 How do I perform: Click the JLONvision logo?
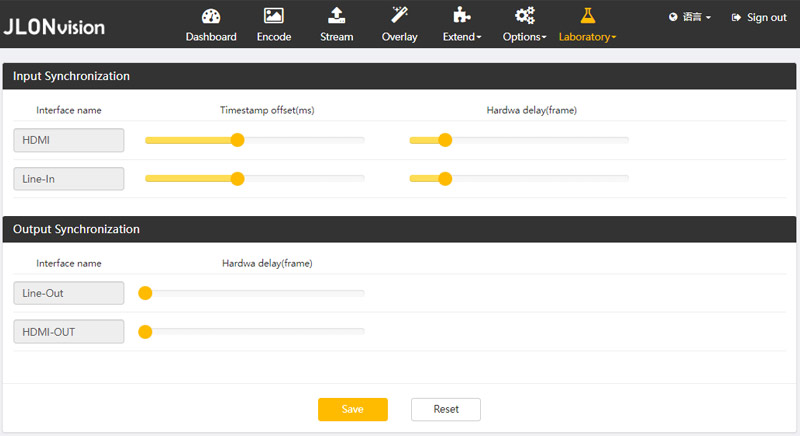click(x=54, y=27)
